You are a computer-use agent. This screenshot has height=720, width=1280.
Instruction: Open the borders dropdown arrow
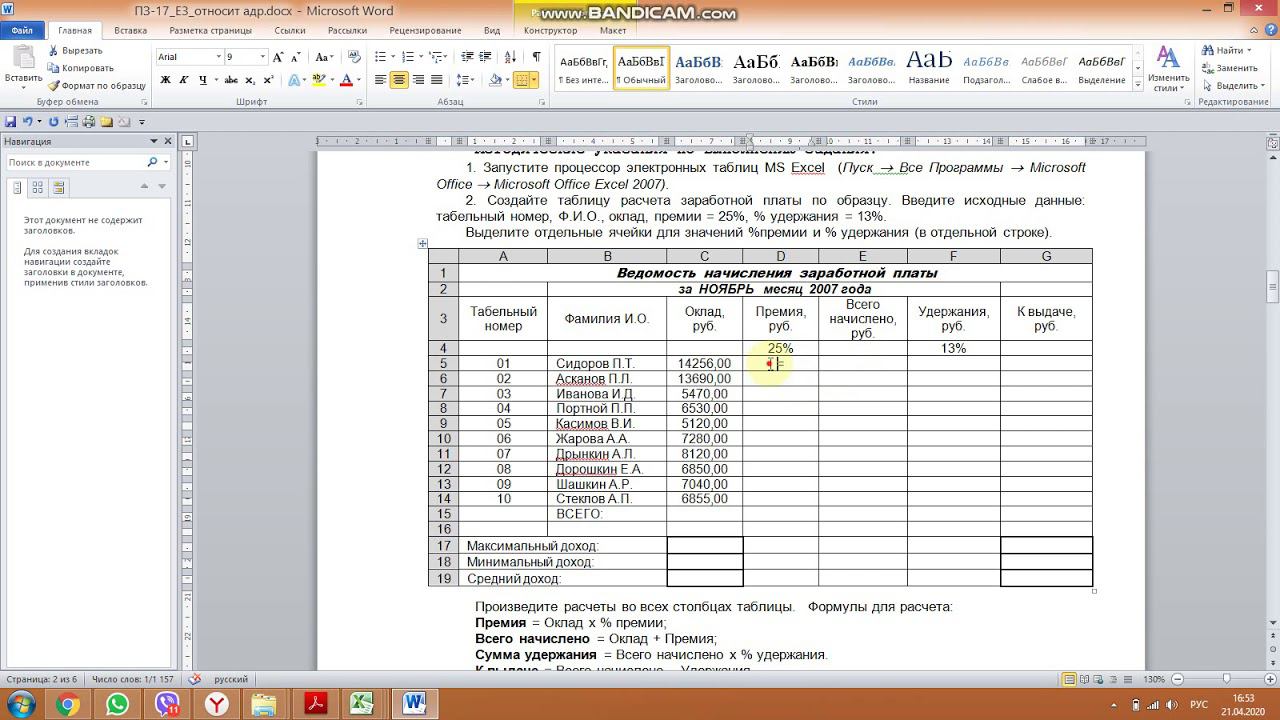535,80
